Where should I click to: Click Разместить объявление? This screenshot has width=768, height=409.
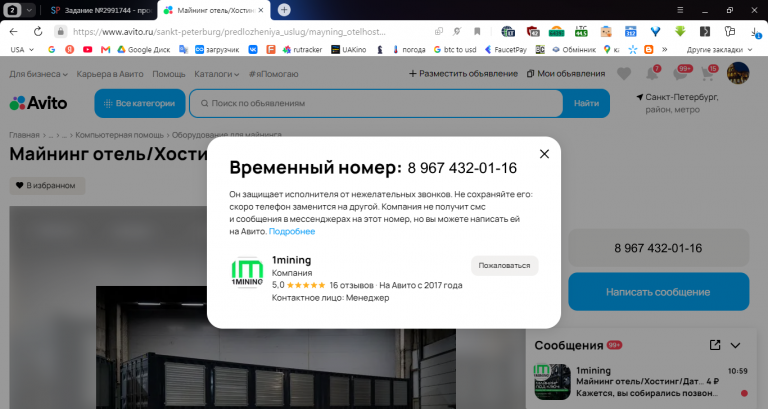coord(463,73)
